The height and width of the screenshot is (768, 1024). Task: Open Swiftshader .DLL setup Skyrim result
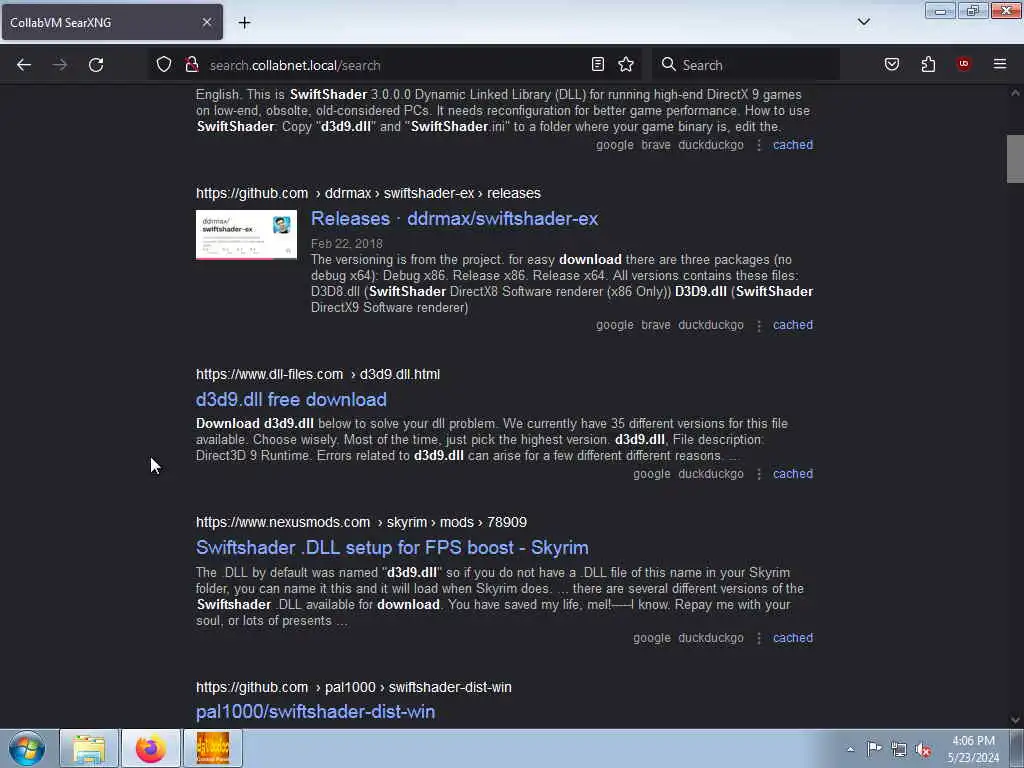(392, 547)
